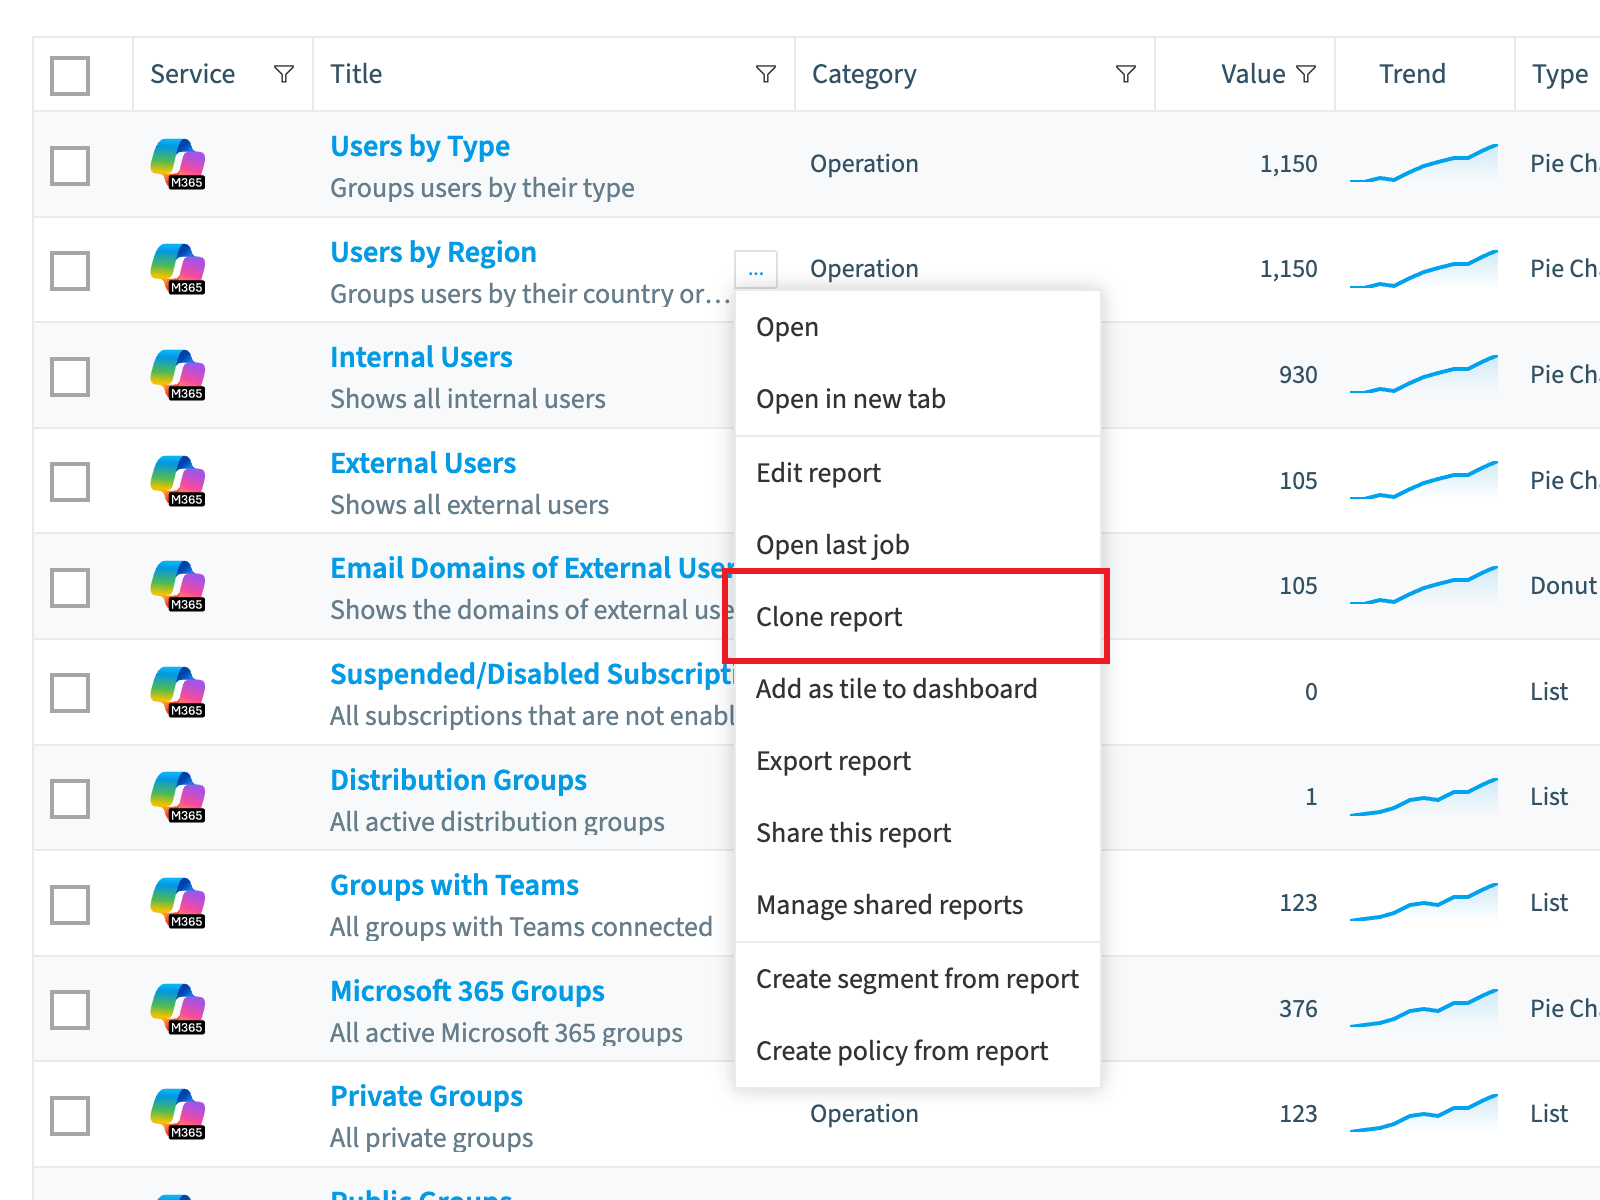Image resolution: width=1600 pixels, height=1200 pixels.
Task: Click the ellipsis button on Users by Region
Action: (x=756, y=270)
